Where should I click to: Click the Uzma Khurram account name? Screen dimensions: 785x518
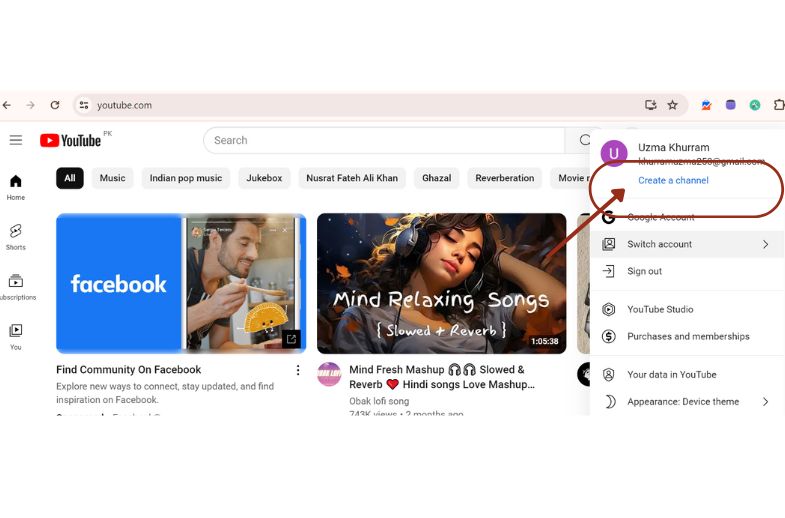(673, 148)
